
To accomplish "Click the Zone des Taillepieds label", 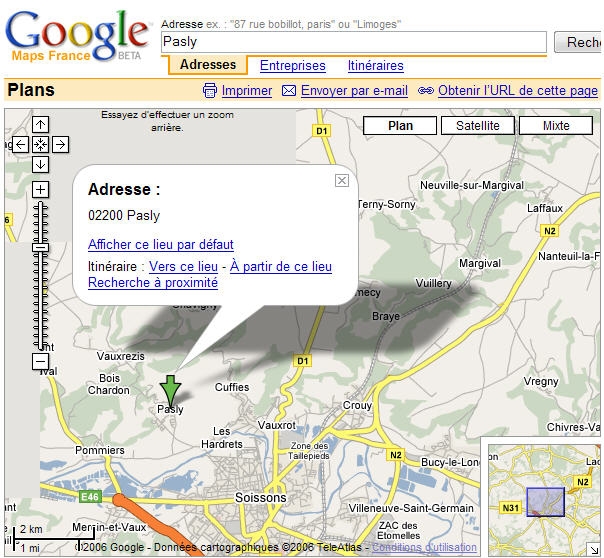I will [309, 451].
